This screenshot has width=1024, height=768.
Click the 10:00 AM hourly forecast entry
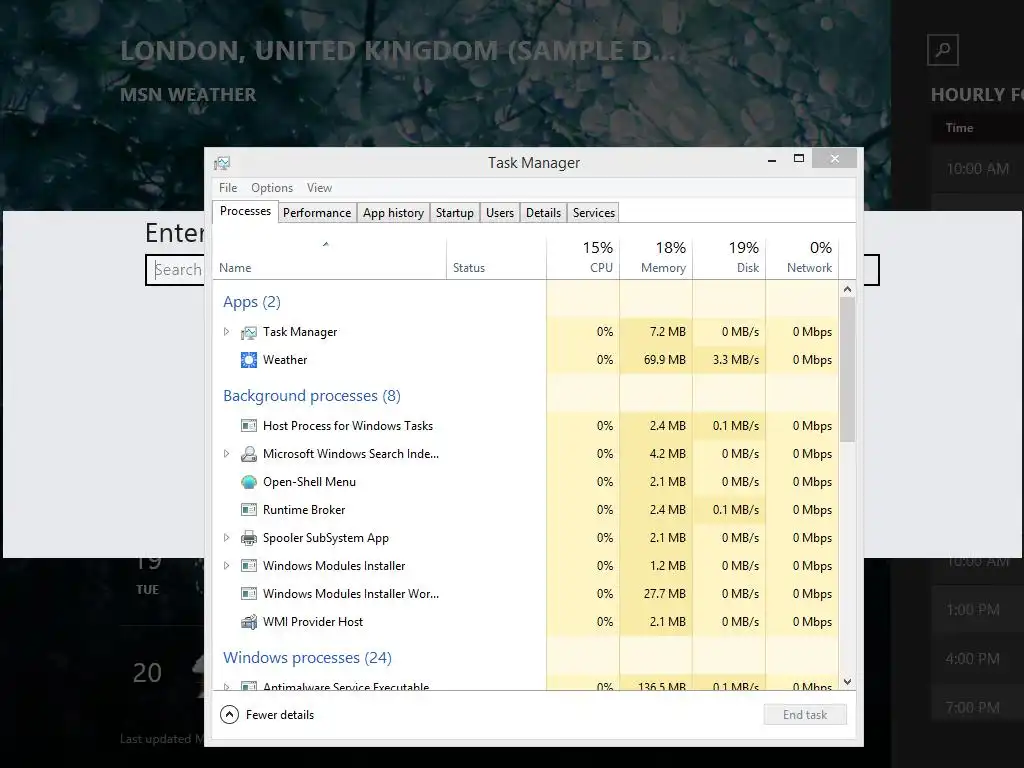[978, 169]
